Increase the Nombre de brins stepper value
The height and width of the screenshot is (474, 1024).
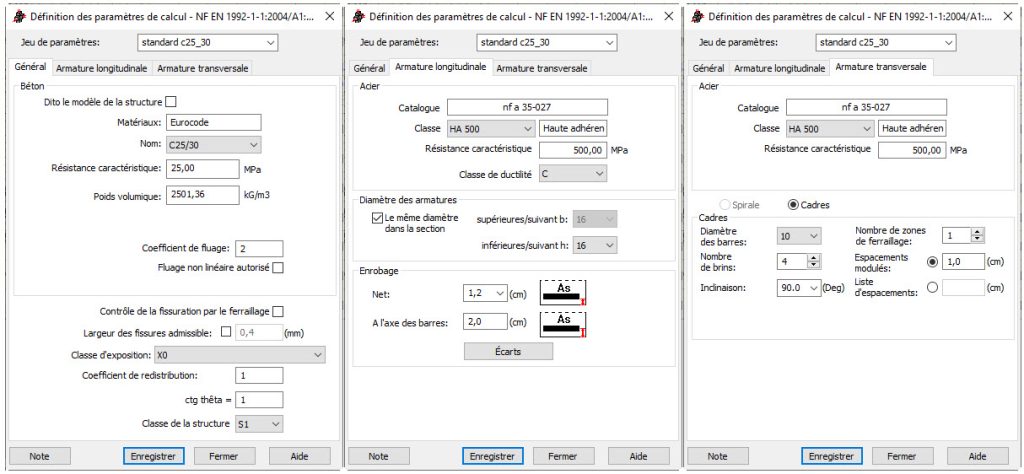click(814, 258)
